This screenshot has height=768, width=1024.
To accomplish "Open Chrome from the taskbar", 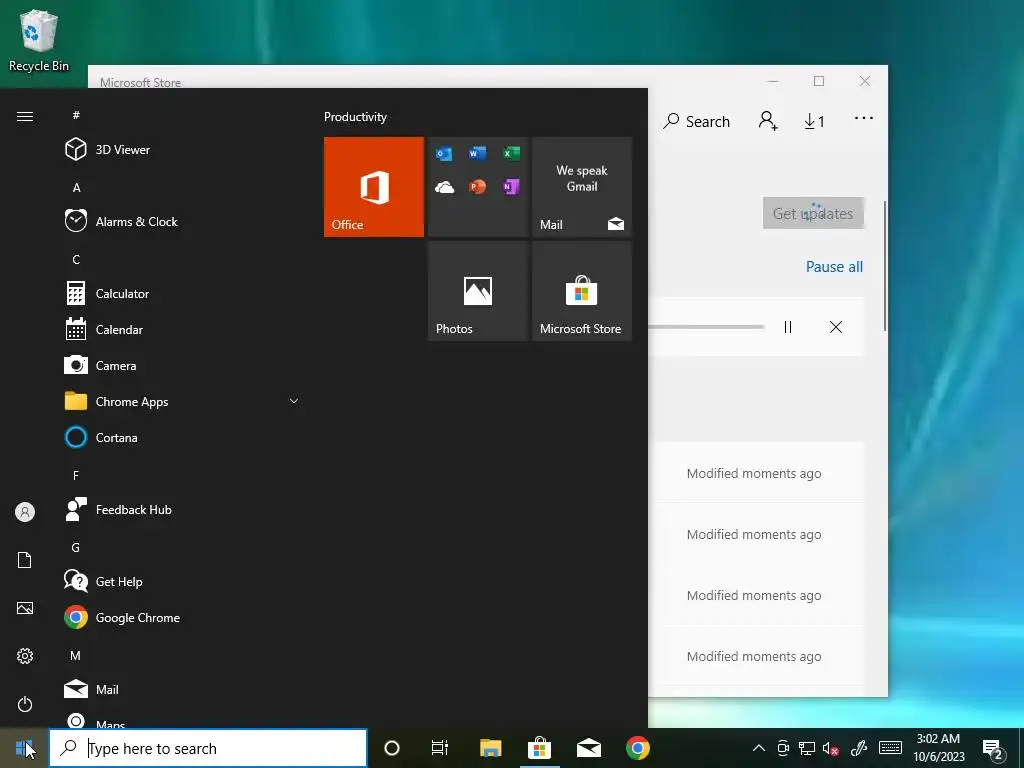I will coord(638,748).
